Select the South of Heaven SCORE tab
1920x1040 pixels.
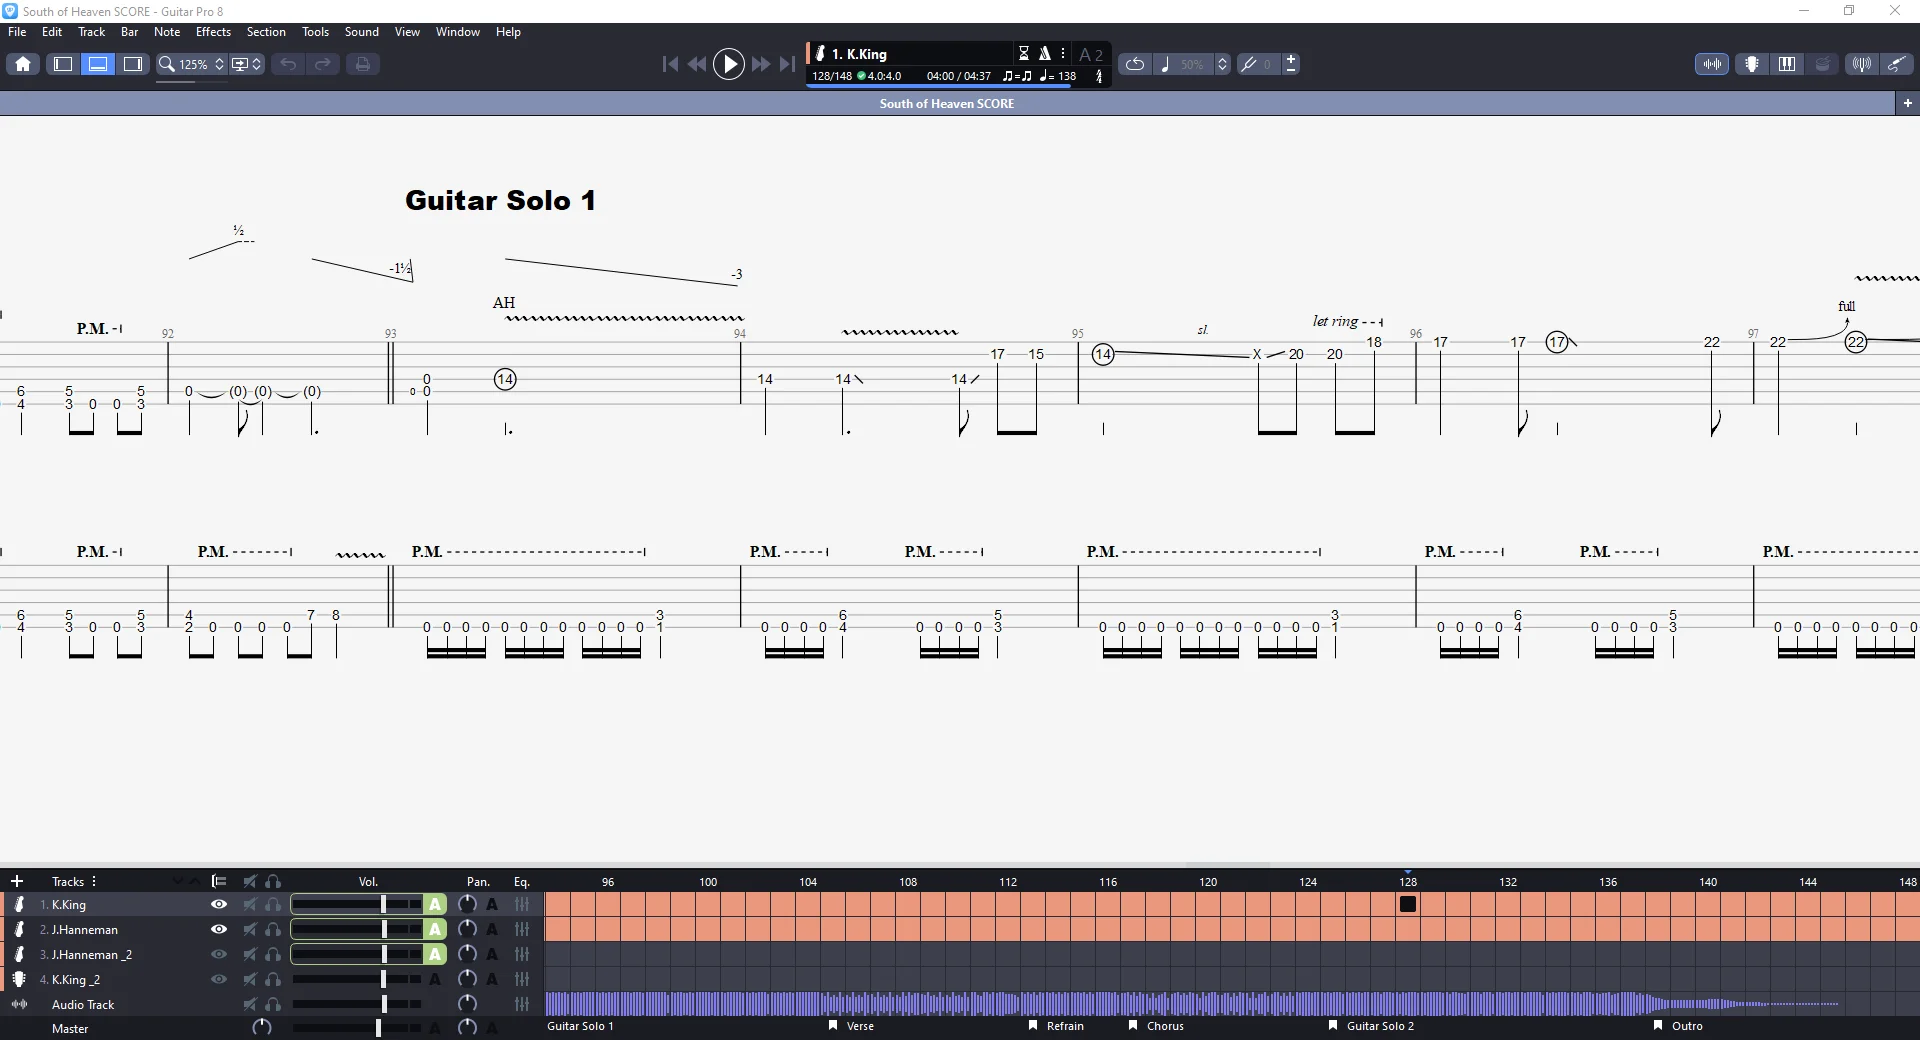click(x=946, y=103)
